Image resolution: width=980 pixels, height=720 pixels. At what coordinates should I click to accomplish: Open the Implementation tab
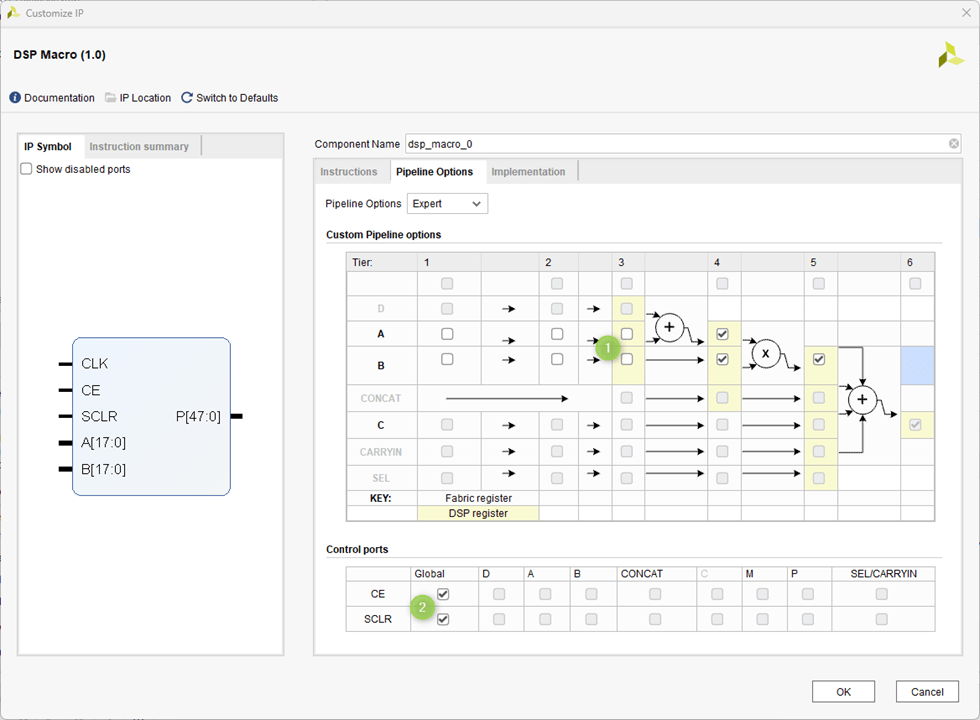[x=528, y=172]
